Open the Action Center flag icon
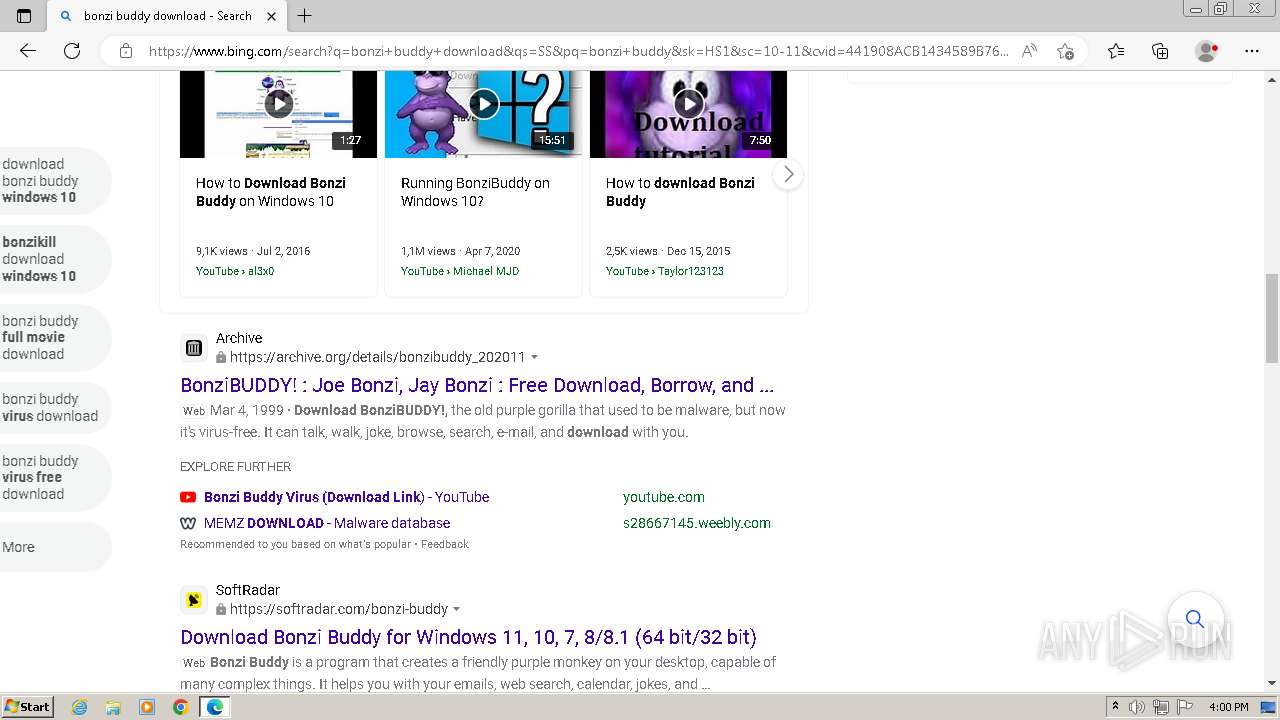The height and width of the screenshot is (720, 1280). pos(1184,707)
